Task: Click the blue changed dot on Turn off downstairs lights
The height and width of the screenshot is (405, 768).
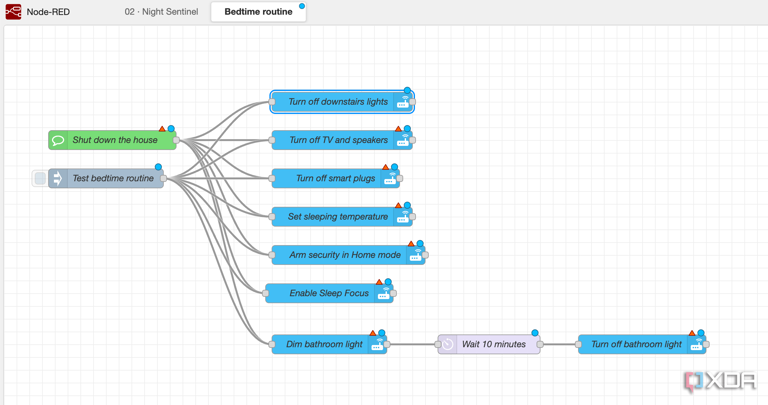Action: click(408, 91)
